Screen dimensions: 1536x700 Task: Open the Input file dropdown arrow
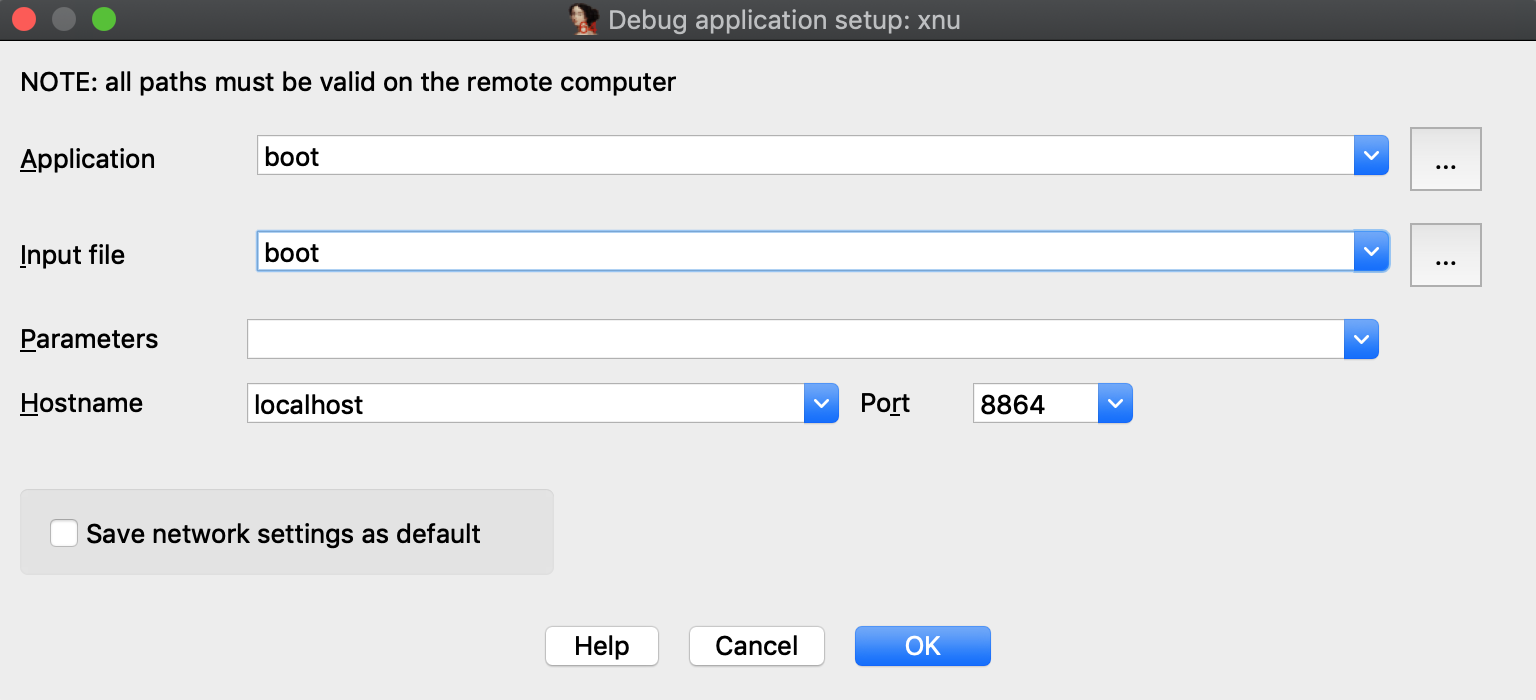coord(1371,252)
